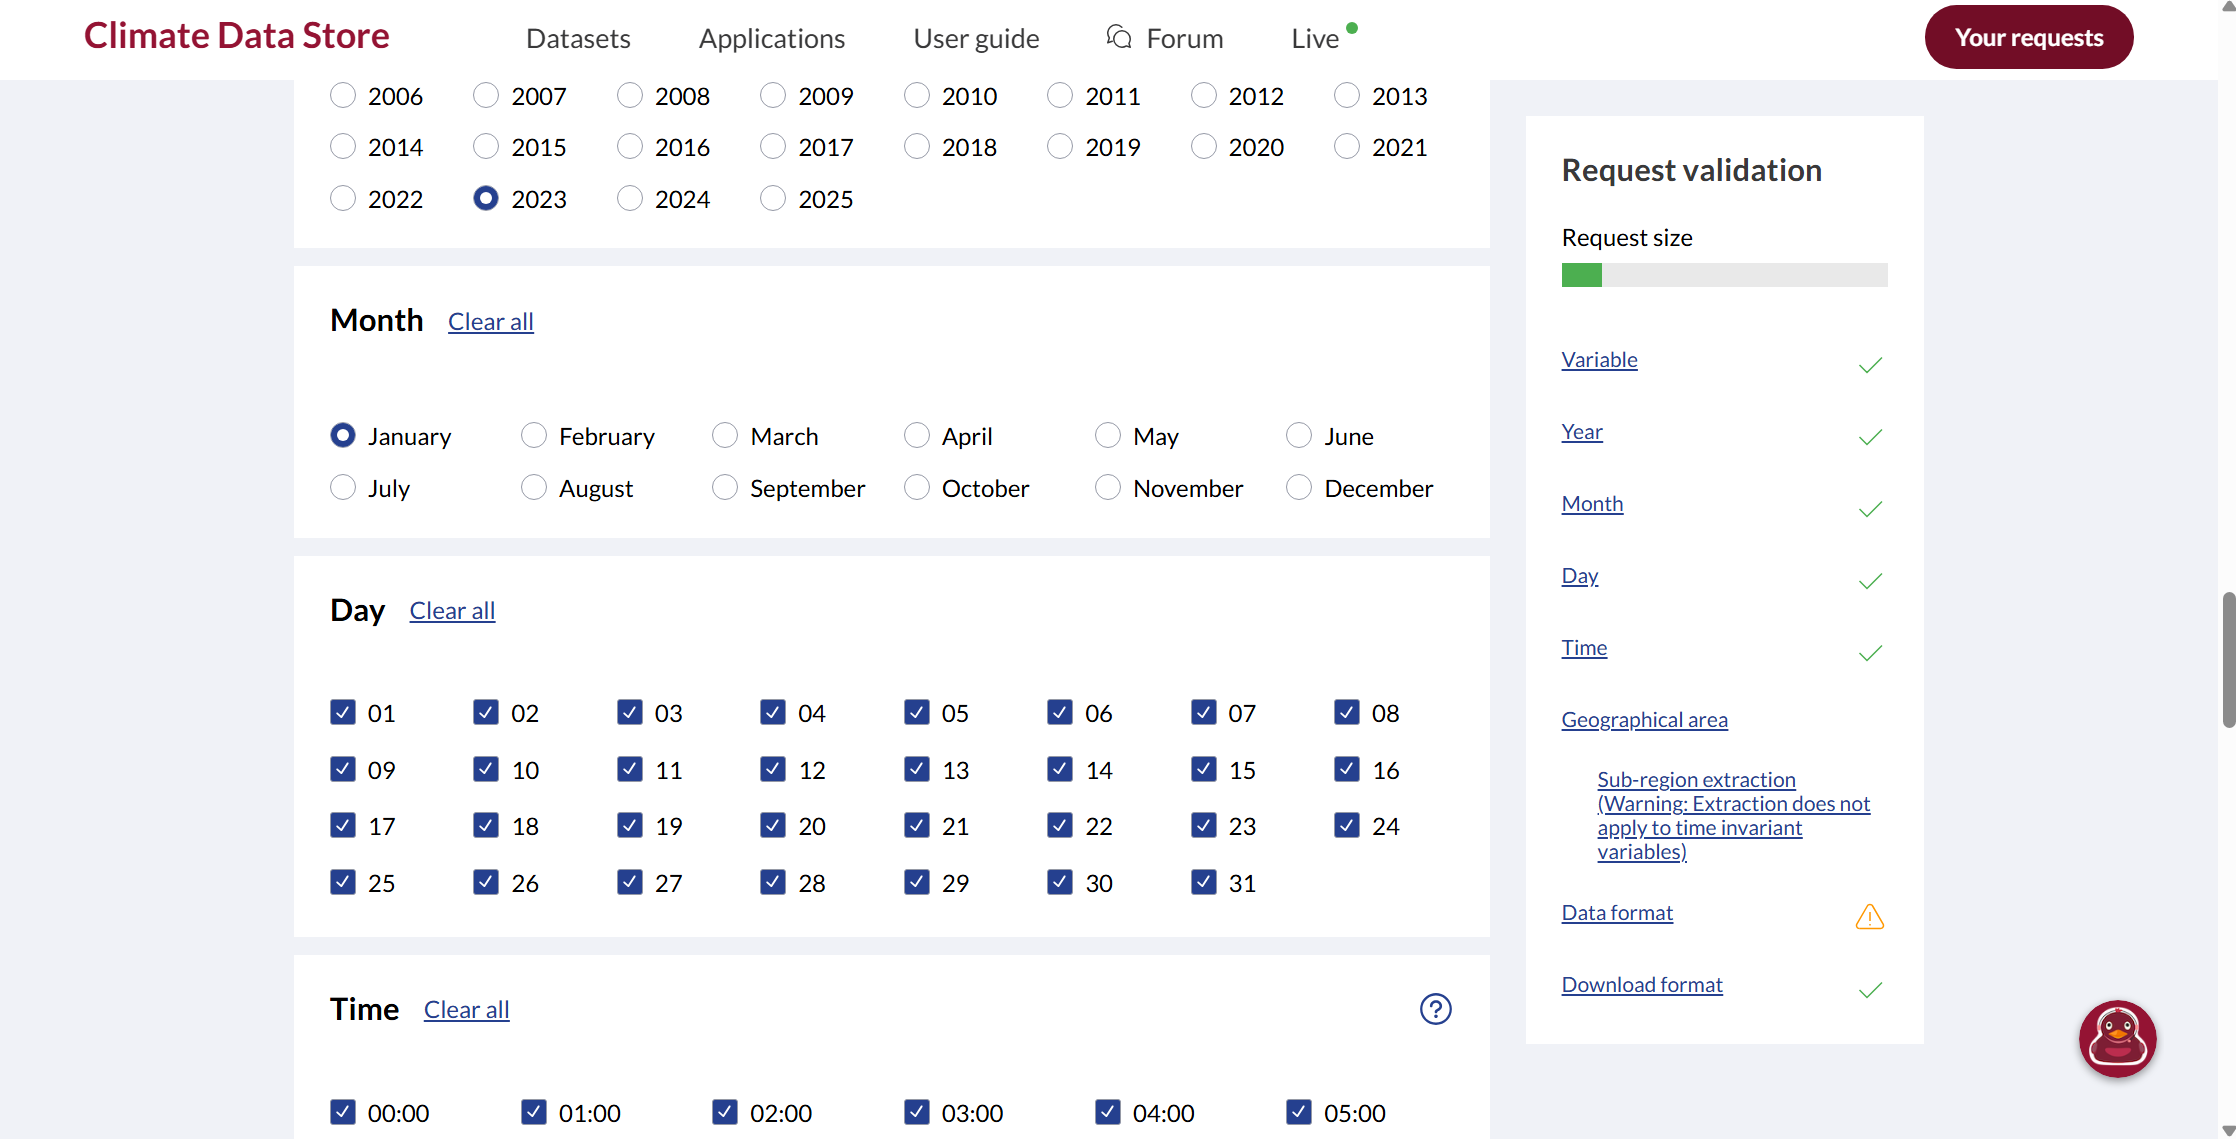Click the Your requests button
Image resolution: width=2236 pixels, height=1139 pixels.
click(2028, 37)
